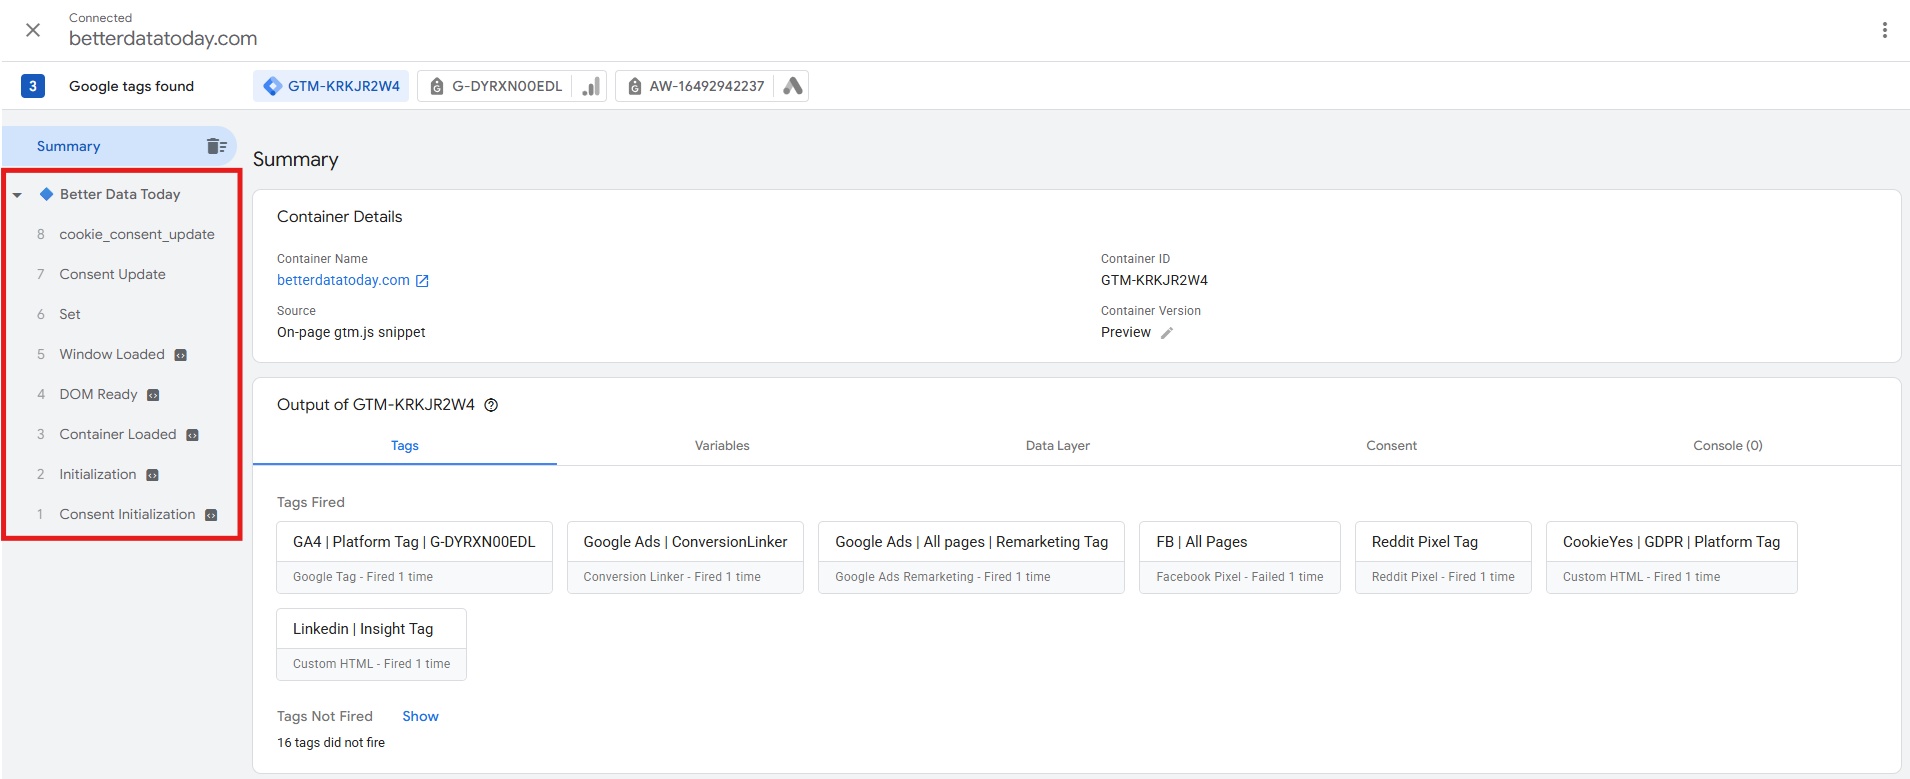Open the three-dot more options menu
The image size is (1910, 779).
1885,30
